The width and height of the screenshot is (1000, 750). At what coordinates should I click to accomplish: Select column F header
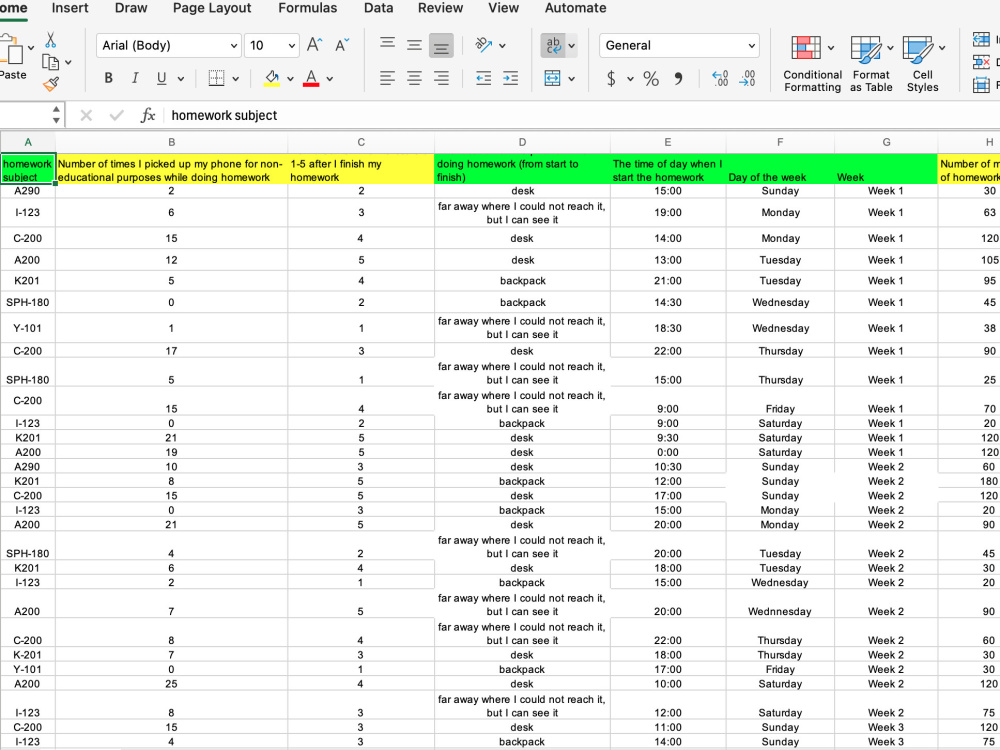(x=780, y=142)
